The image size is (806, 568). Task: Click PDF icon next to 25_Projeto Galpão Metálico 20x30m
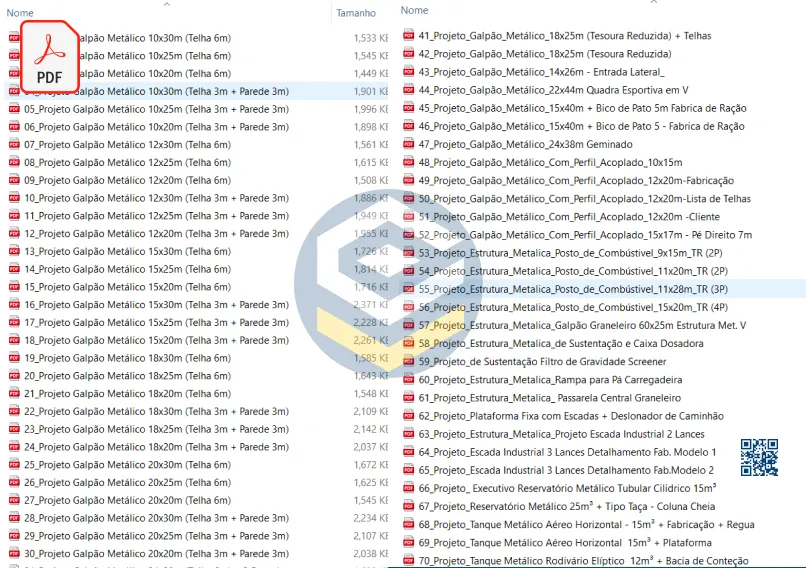click(14, 465)
